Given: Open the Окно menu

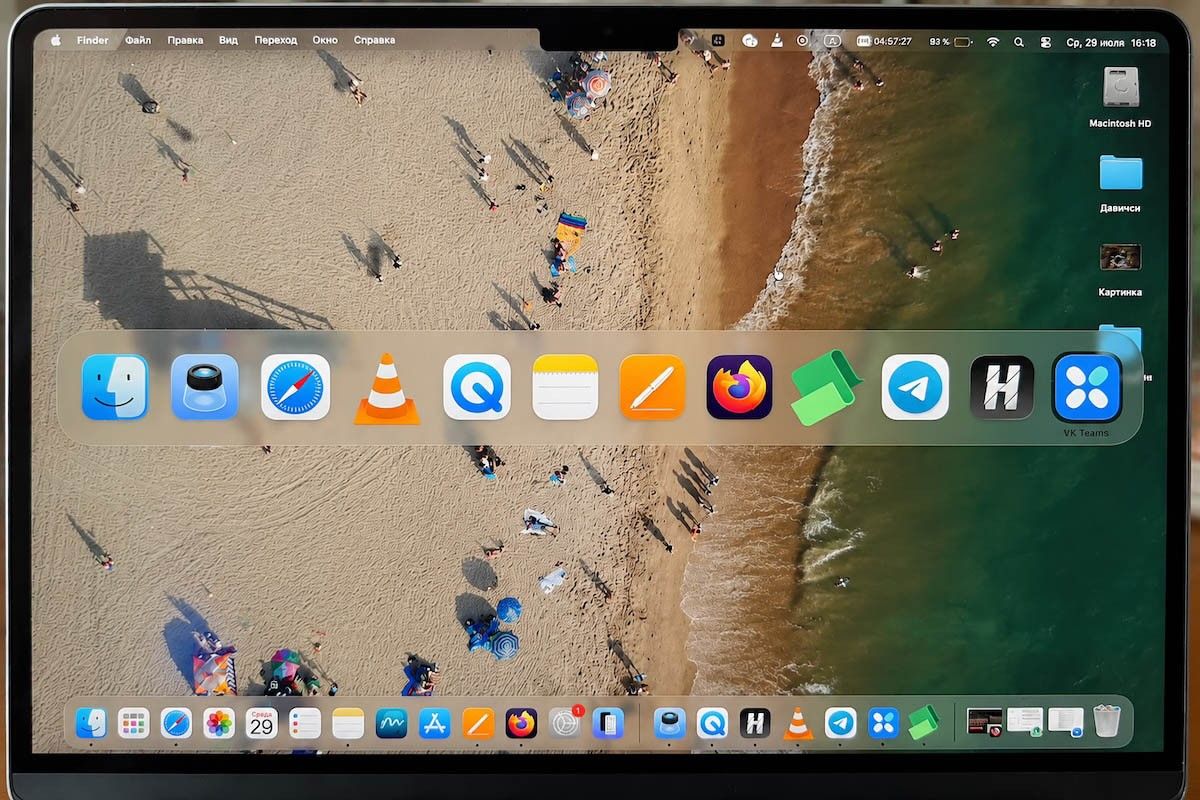Looking at the screenshot, I should 325,40.
